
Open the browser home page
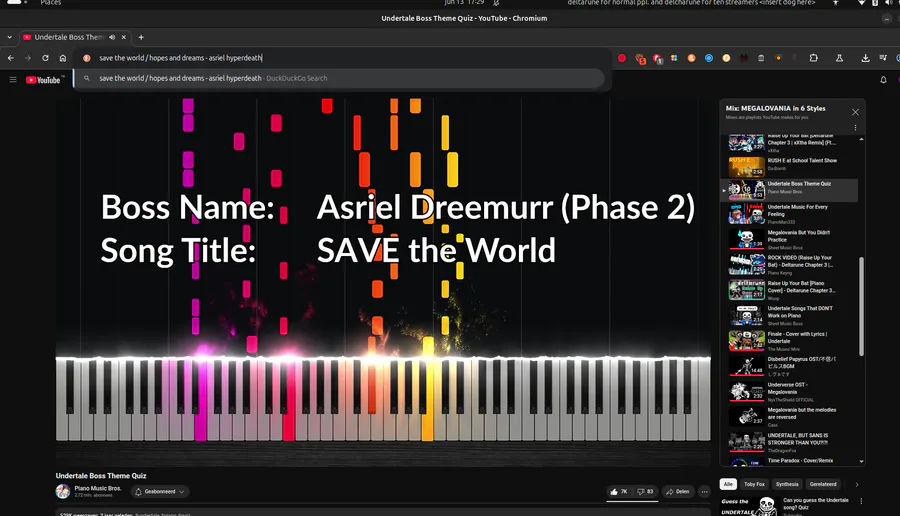(x=63, y=58)
